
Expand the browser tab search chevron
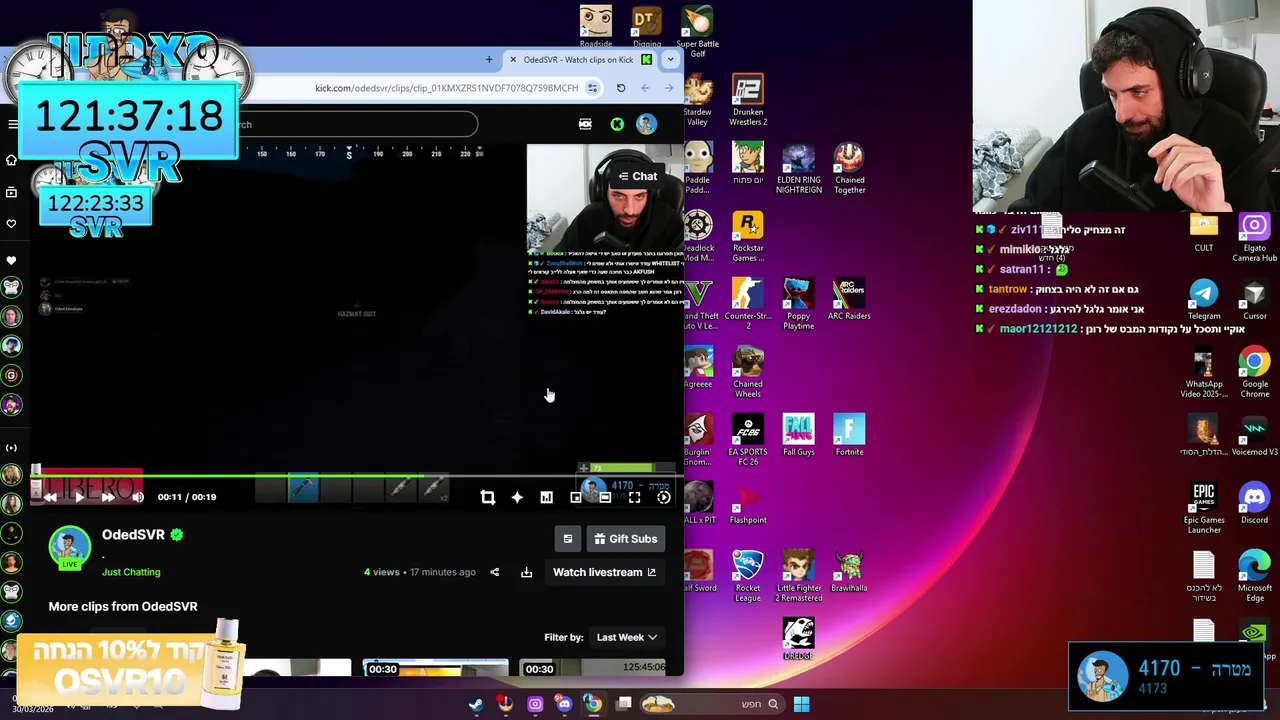[670, 60]
